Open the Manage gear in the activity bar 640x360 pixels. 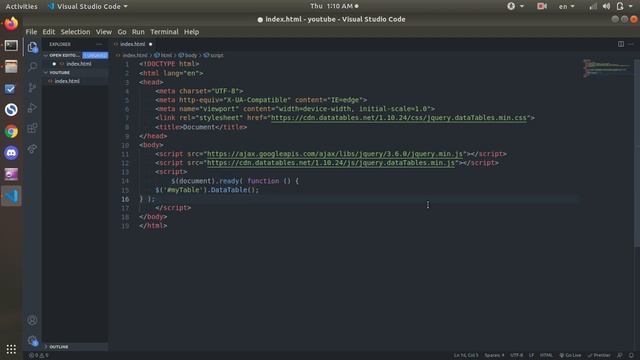(33, 340)
